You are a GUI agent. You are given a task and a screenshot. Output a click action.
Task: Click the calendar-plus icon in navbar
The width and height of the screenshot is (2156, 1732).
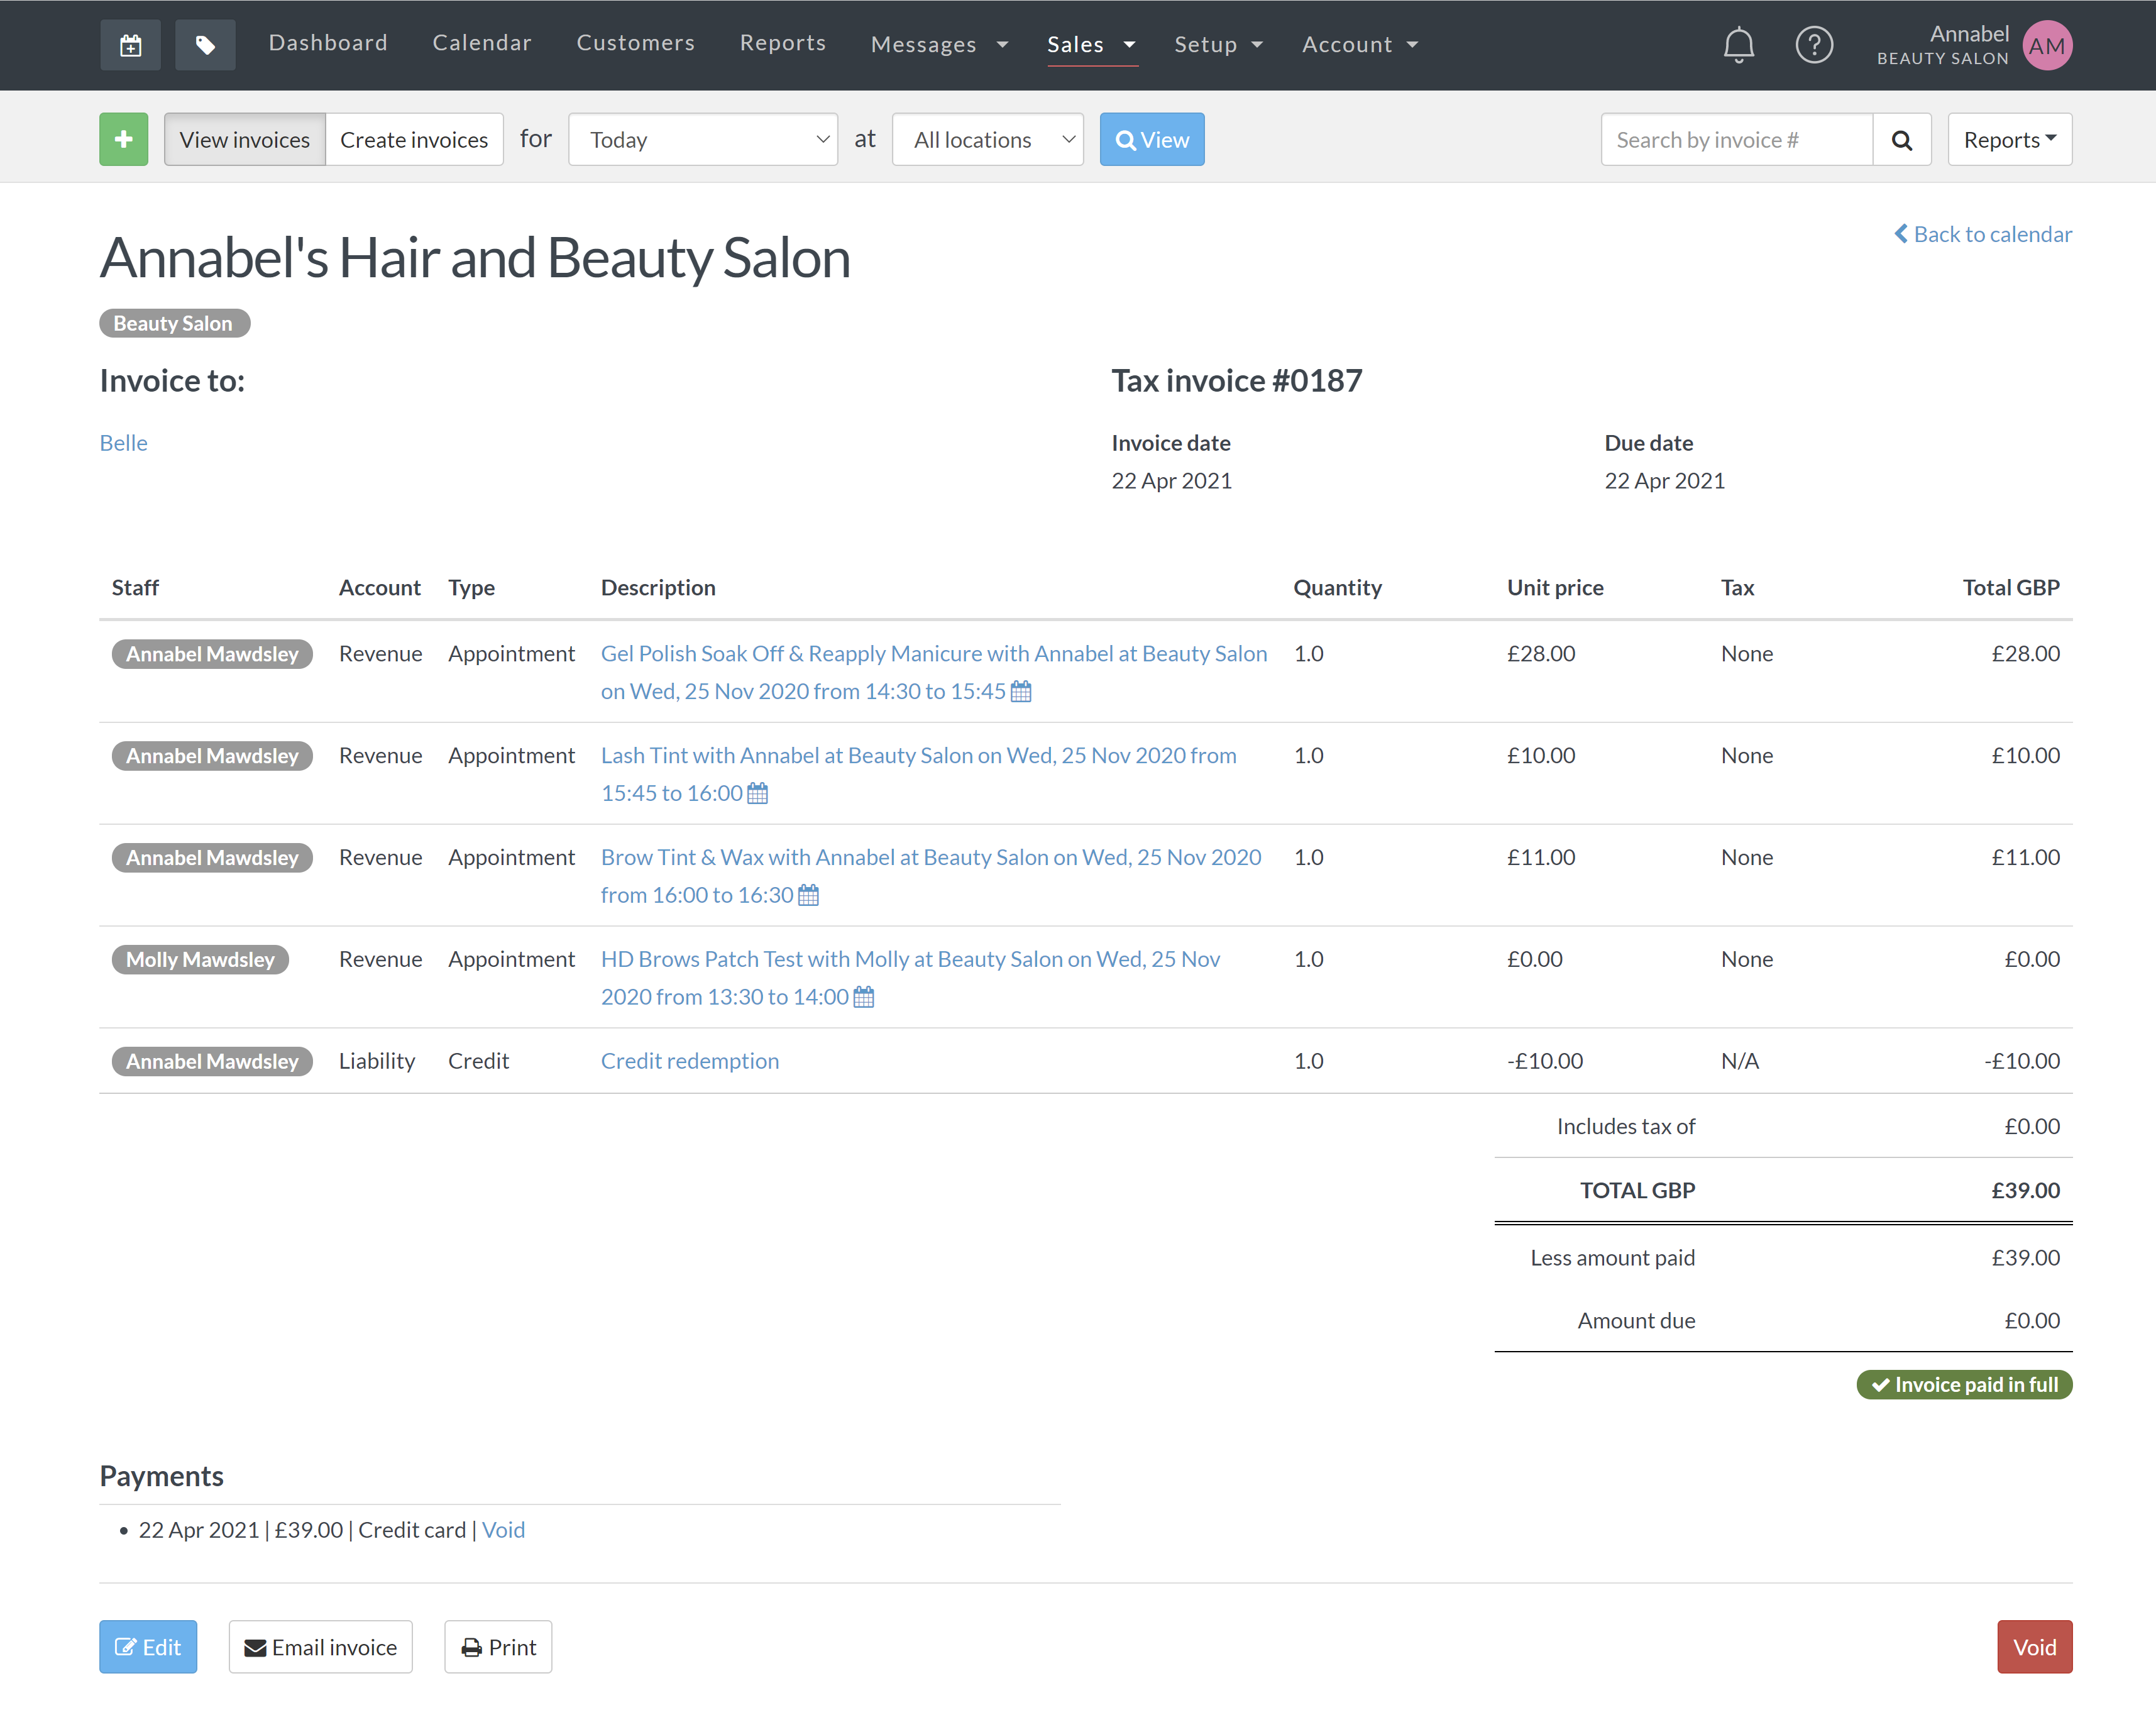130,45
